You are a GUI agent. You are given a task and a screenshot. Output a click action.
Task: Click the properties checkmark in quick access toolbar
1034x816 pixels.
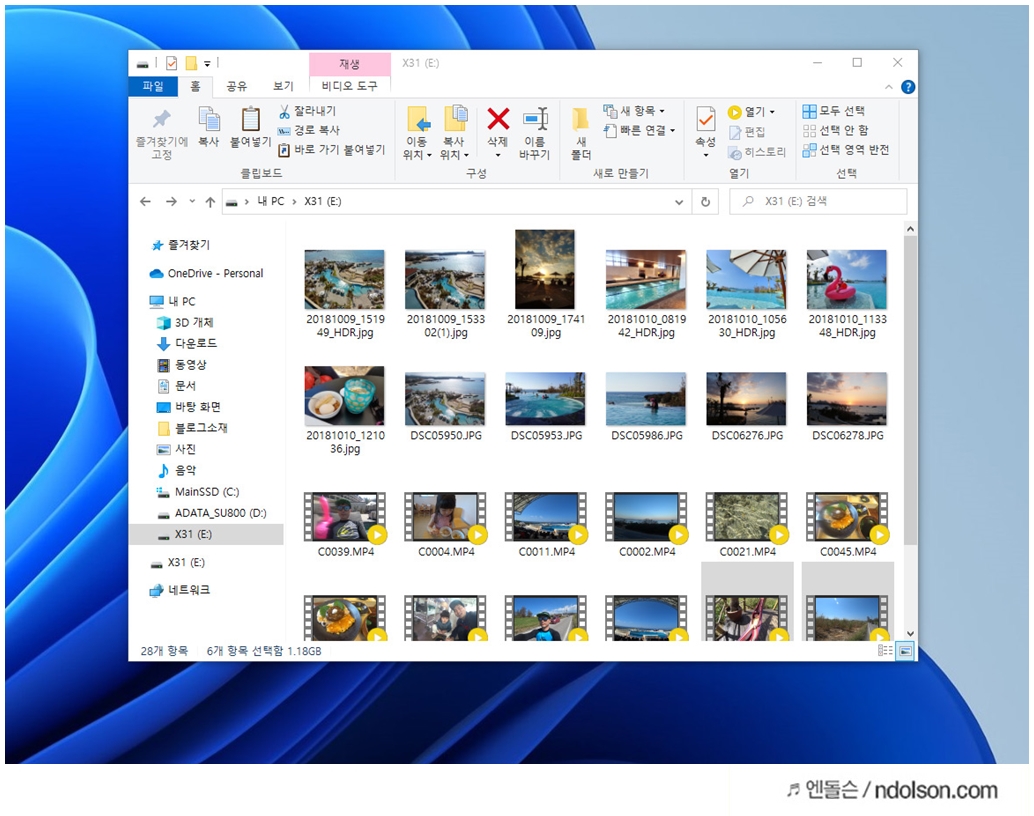[171, 63]
